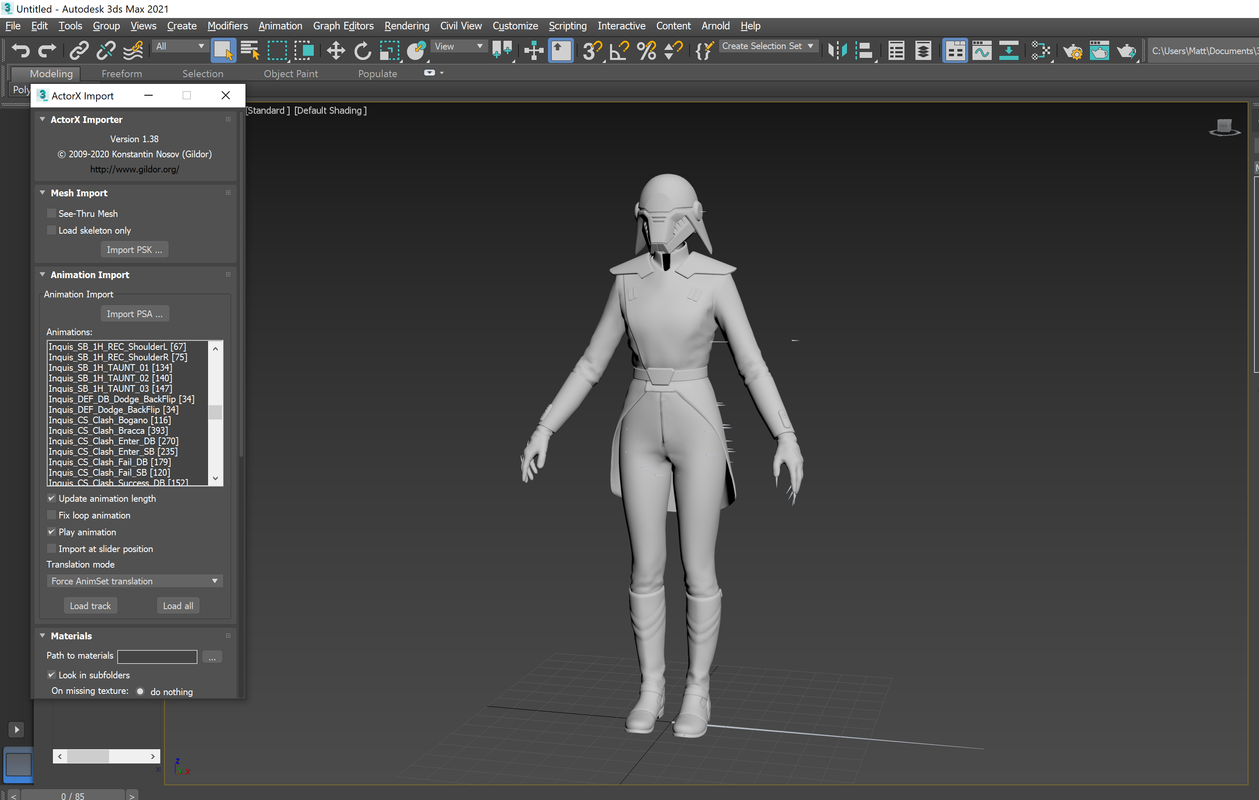
Task: Open Force AnimSet translation dropdown
Action: coord(135,581)
